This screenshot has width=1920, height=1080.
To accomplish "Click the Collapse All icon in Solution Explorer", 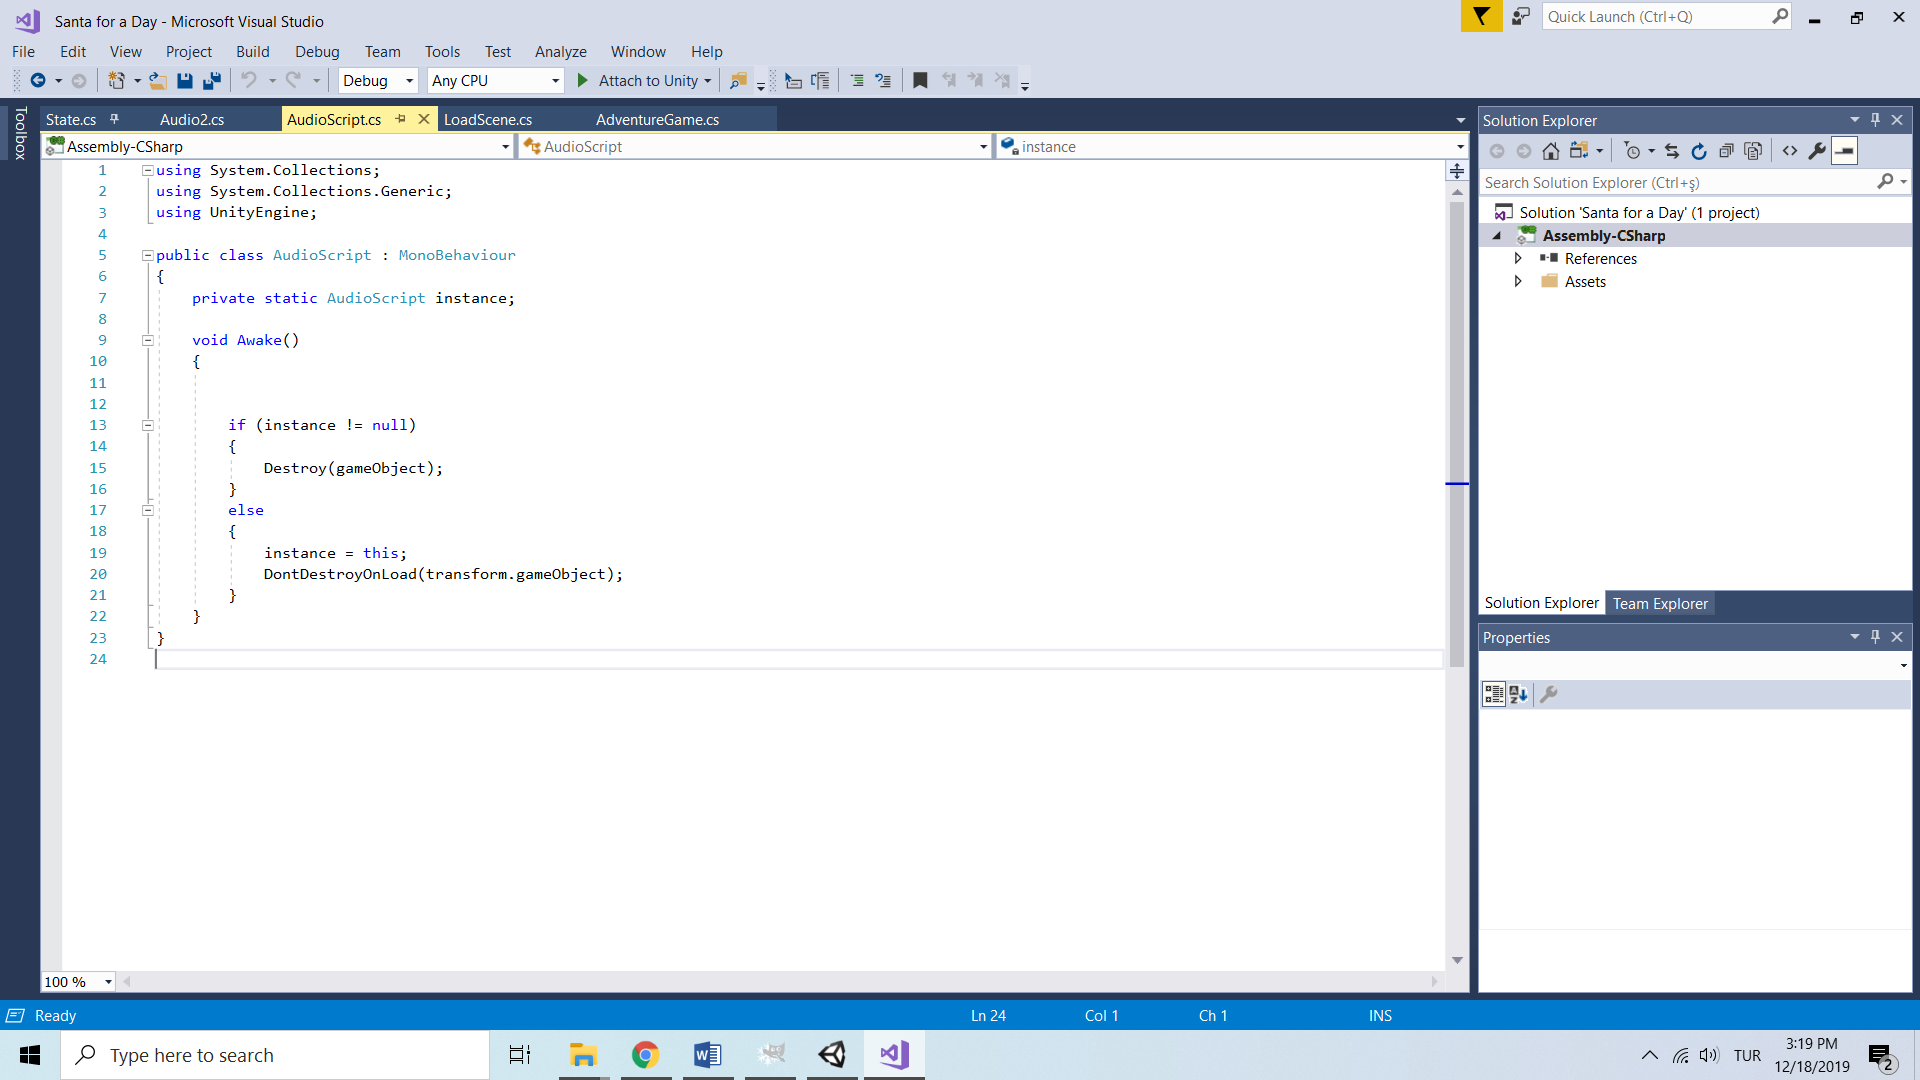I will [x=1726, y=151].
